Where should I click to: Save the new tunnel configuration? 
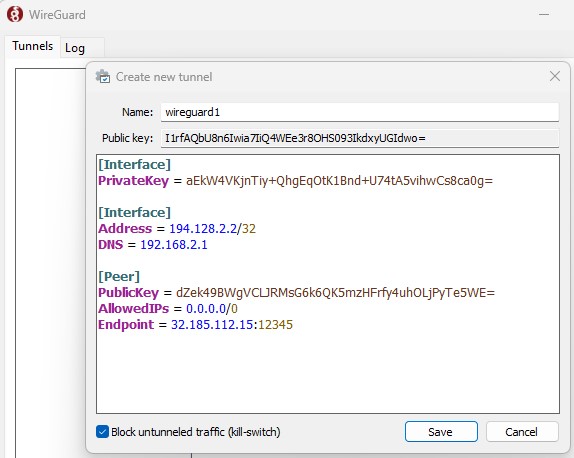tap(441, 432)
